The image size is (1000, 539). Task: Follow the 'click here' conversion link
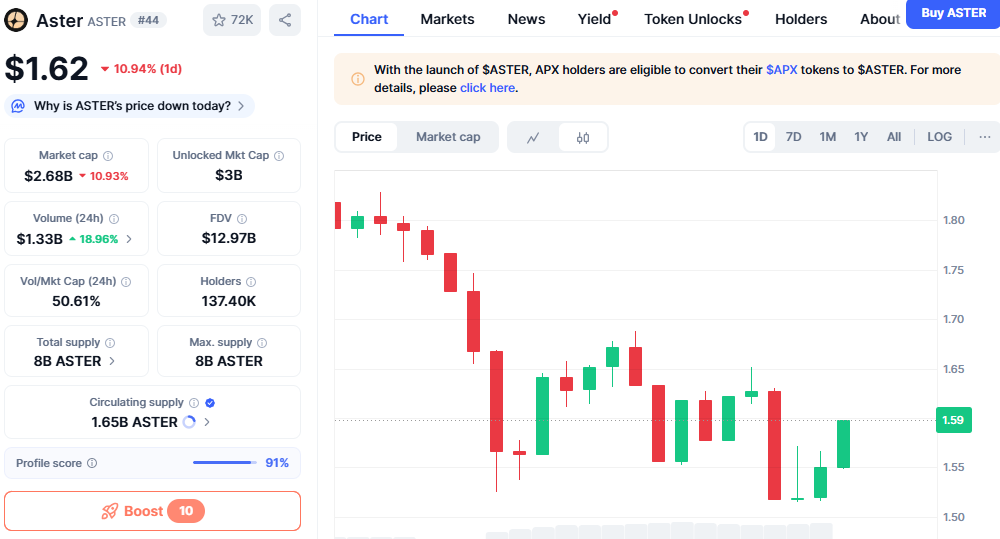[x=487, y=88]
